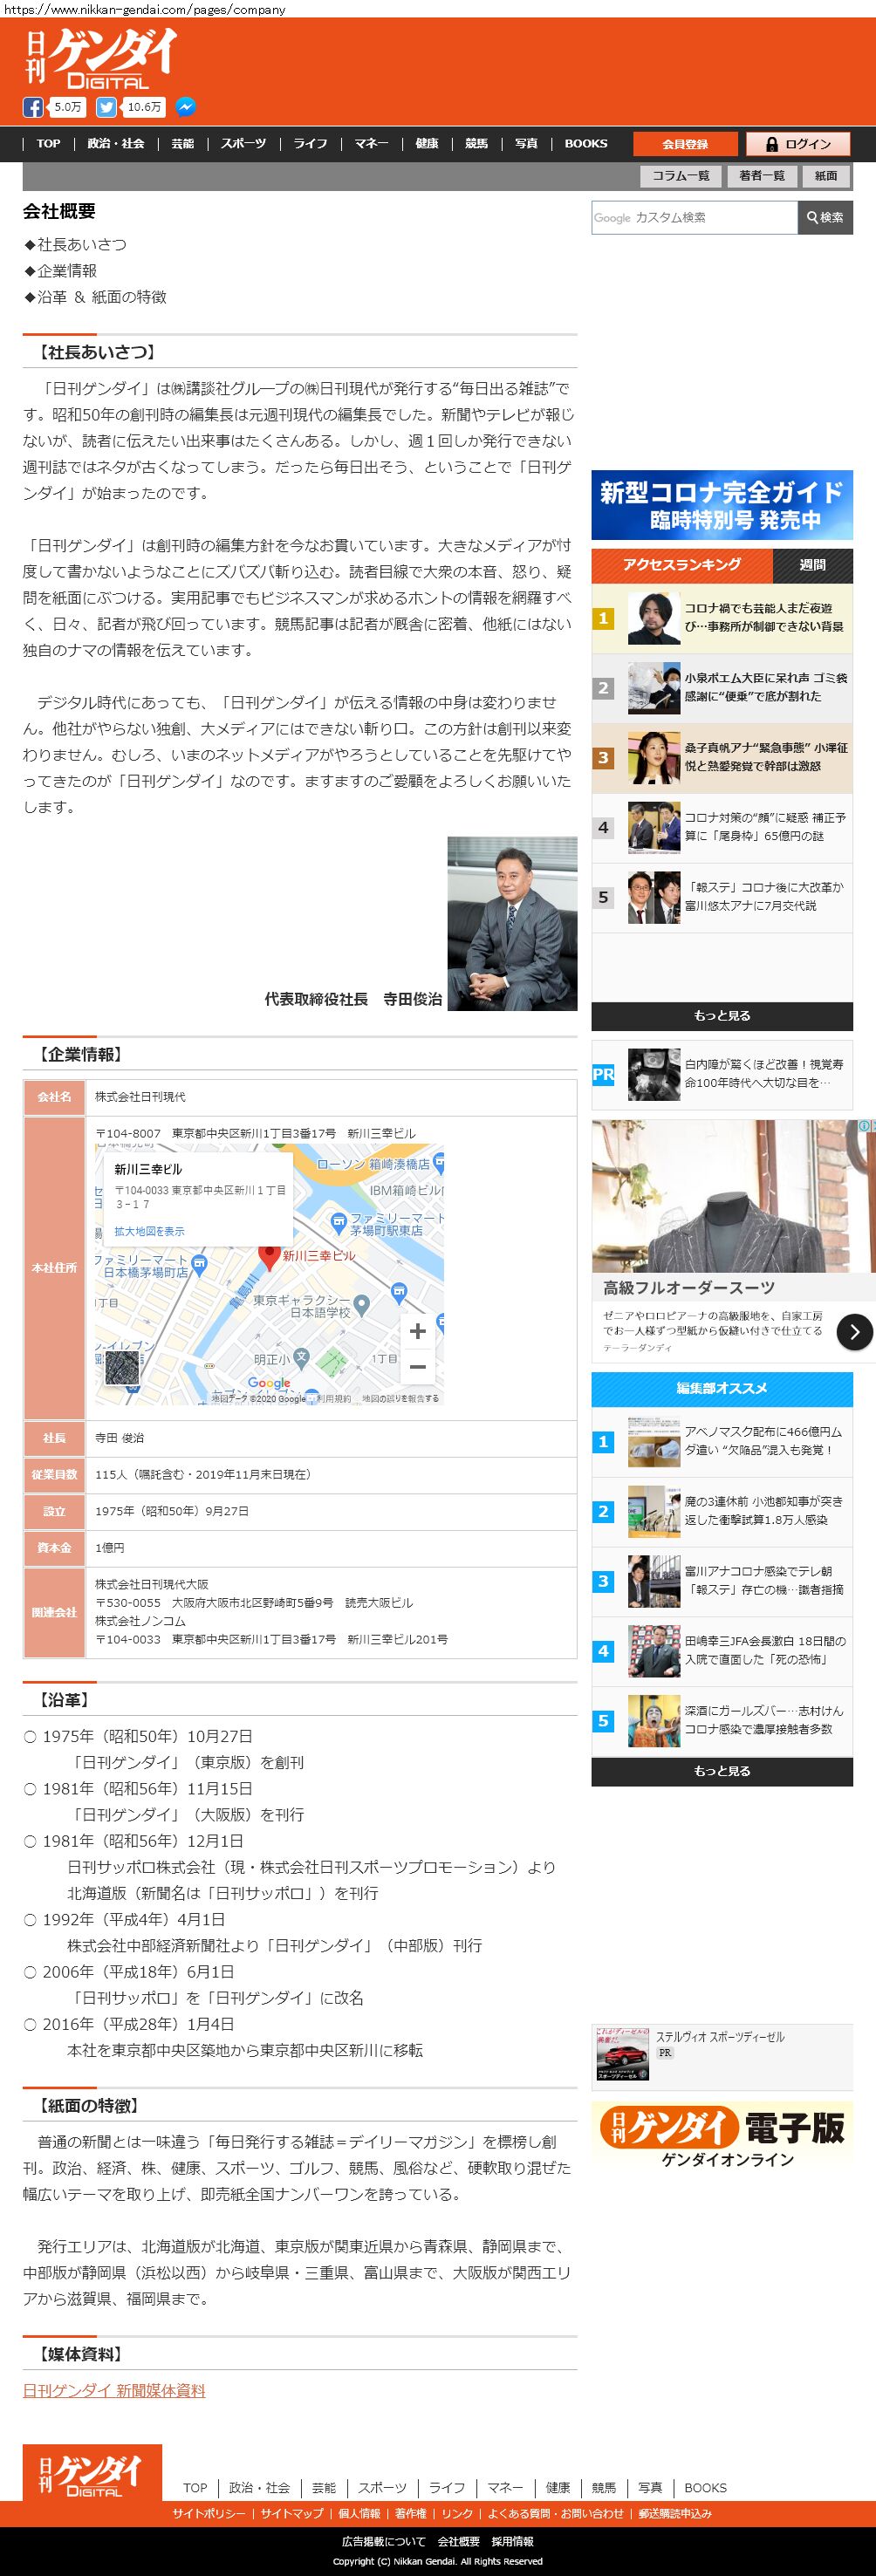Screen dimensions: 876x2576
Task: Open ranking article 桑子真帆アナ緊急事態
Action: pos(722,758)
